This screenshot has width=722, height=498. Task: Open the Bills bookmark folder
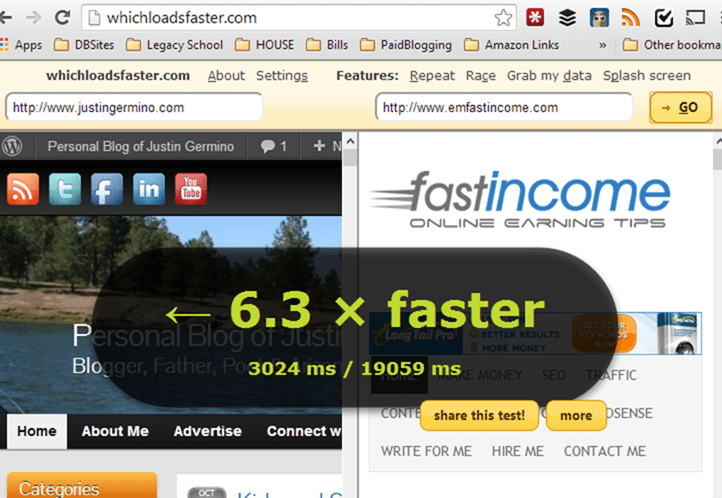click(327, 45)
